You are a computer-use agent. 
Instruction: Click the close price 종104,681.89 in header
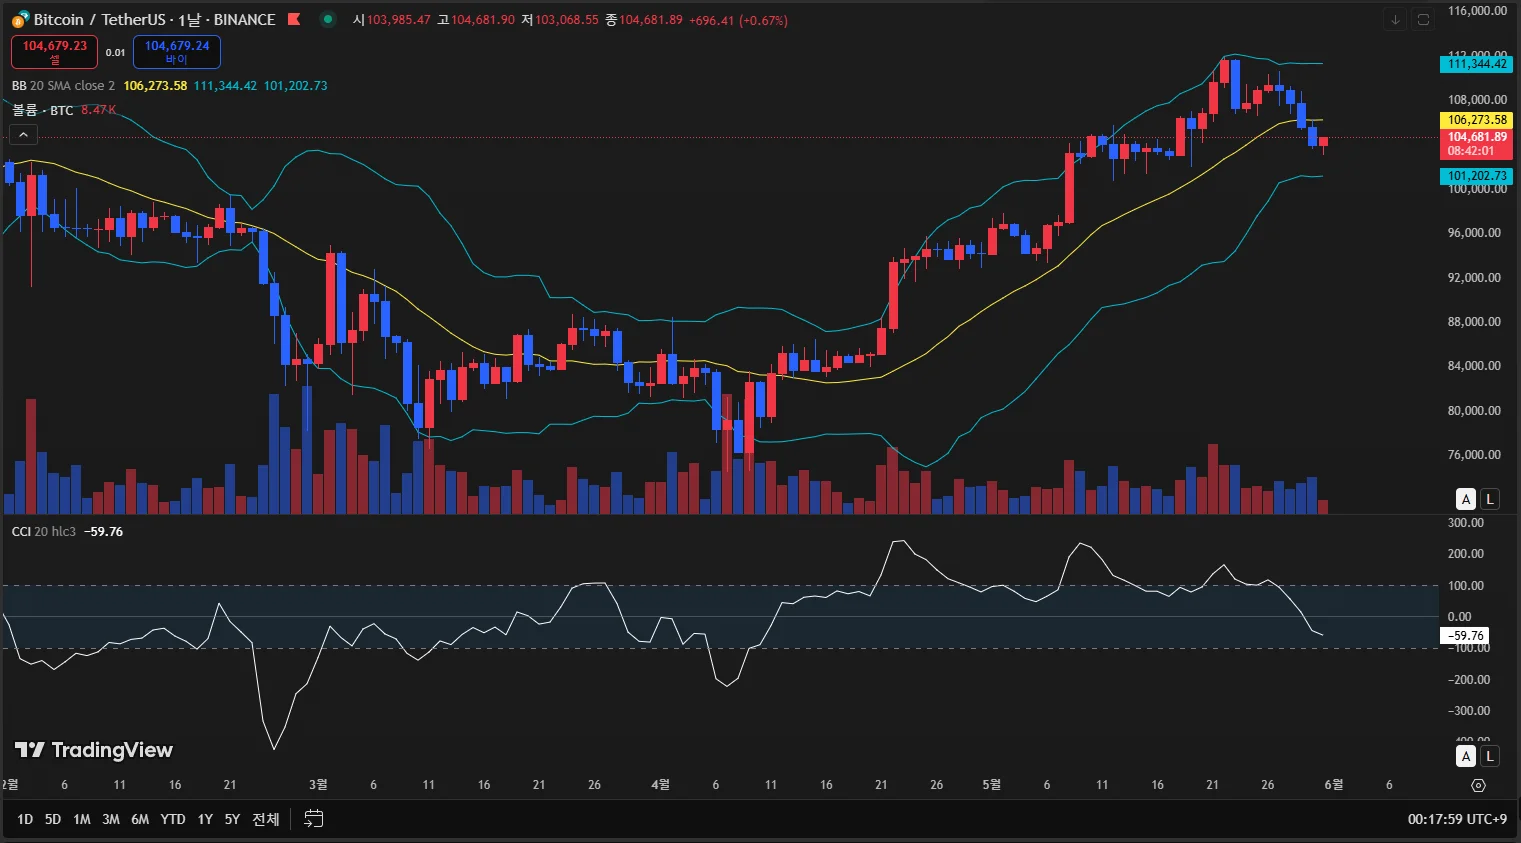644,20
